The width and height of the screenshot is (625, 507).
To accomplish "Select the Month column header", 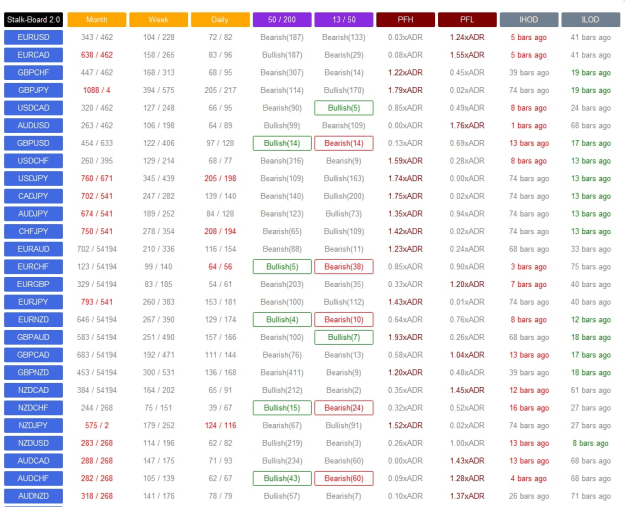I will tap(97, 20).
